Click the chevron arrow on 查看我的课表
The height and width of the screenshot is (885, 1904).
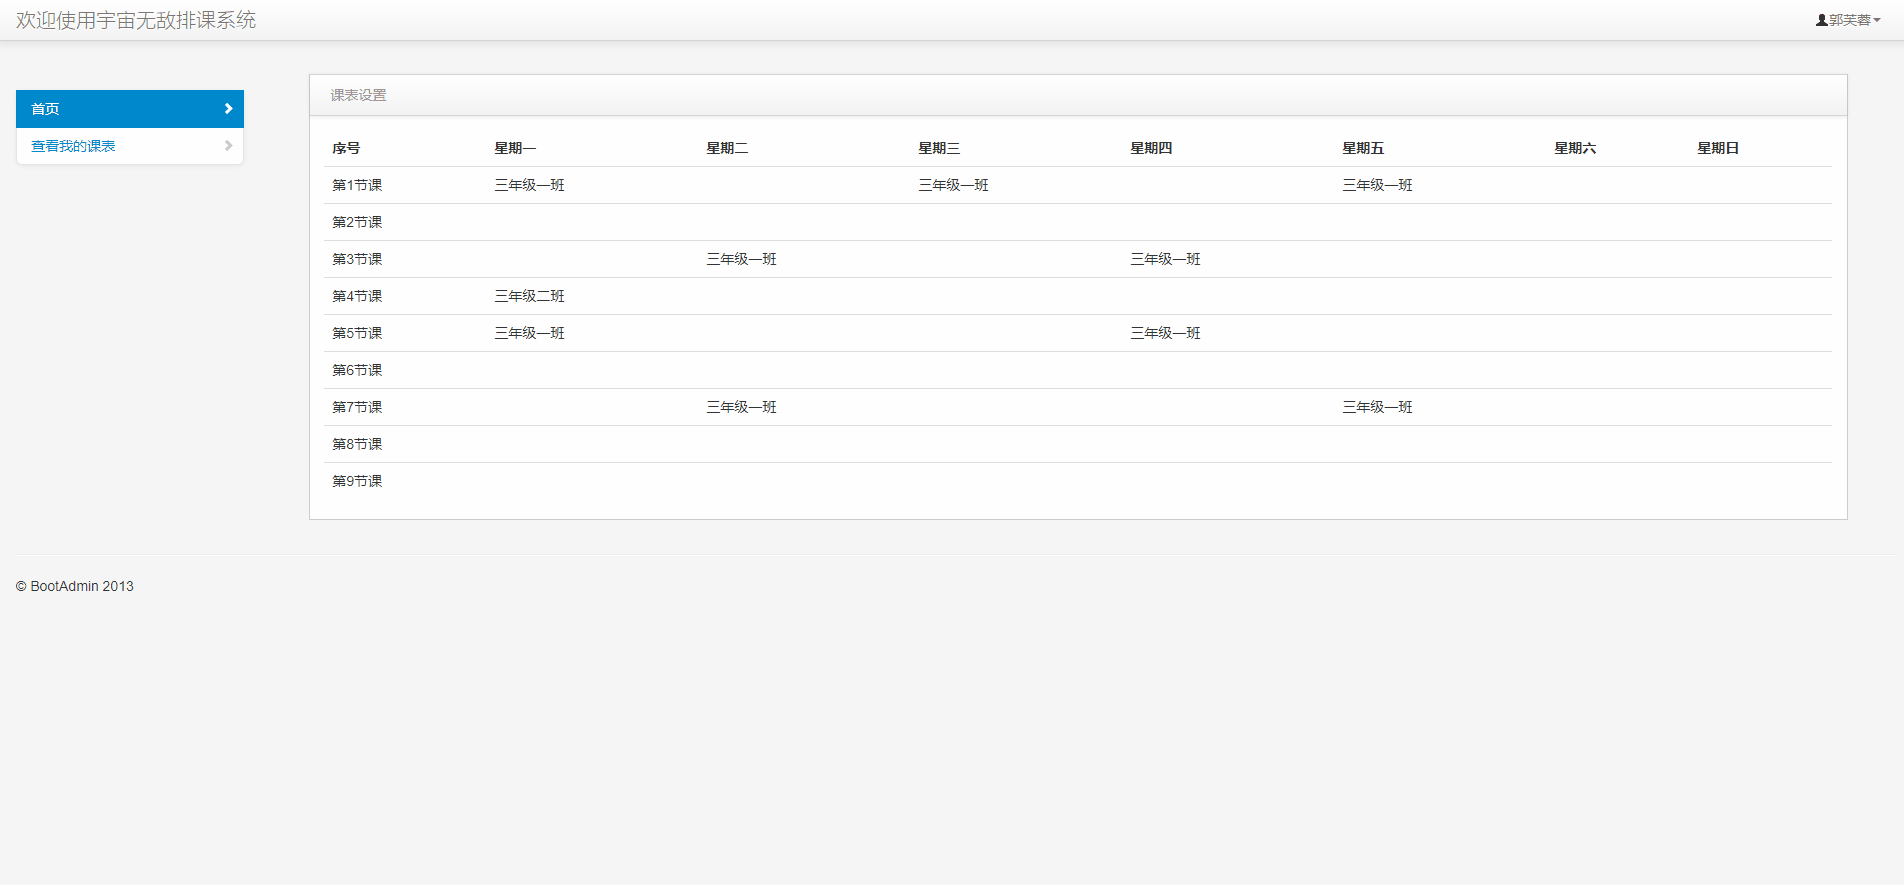pos(228,146)
